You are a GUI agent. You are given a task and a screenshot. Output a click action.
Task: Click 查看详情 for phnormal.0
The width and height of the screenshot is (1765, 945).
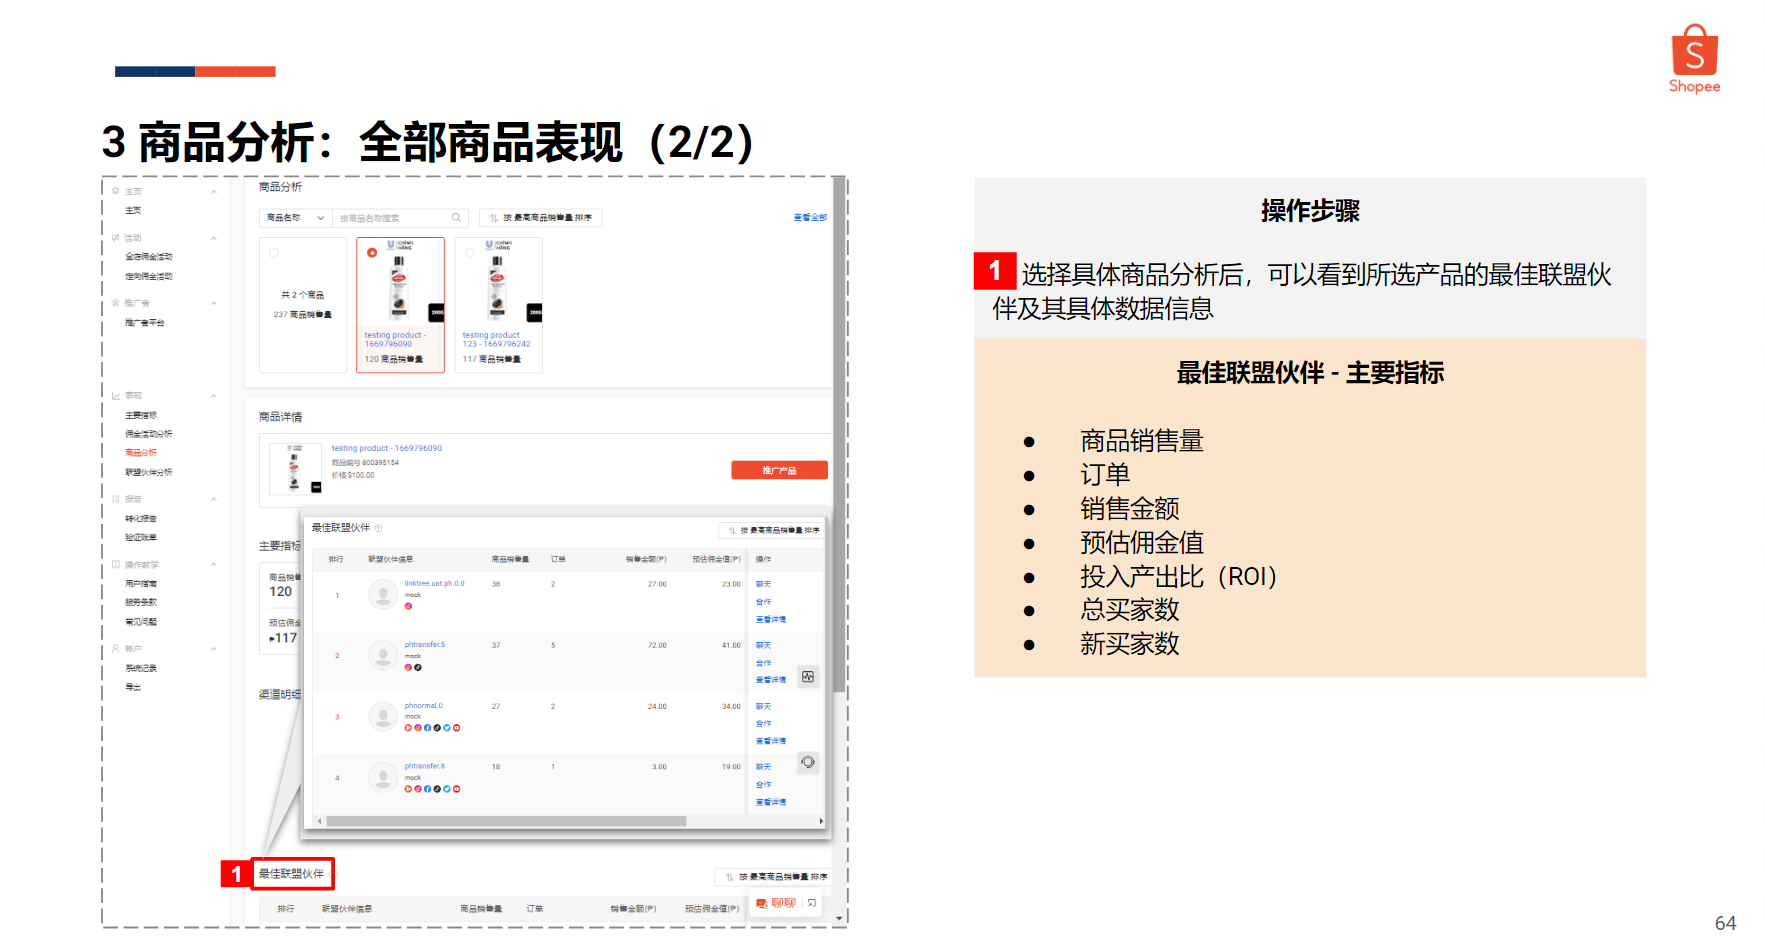771,741
